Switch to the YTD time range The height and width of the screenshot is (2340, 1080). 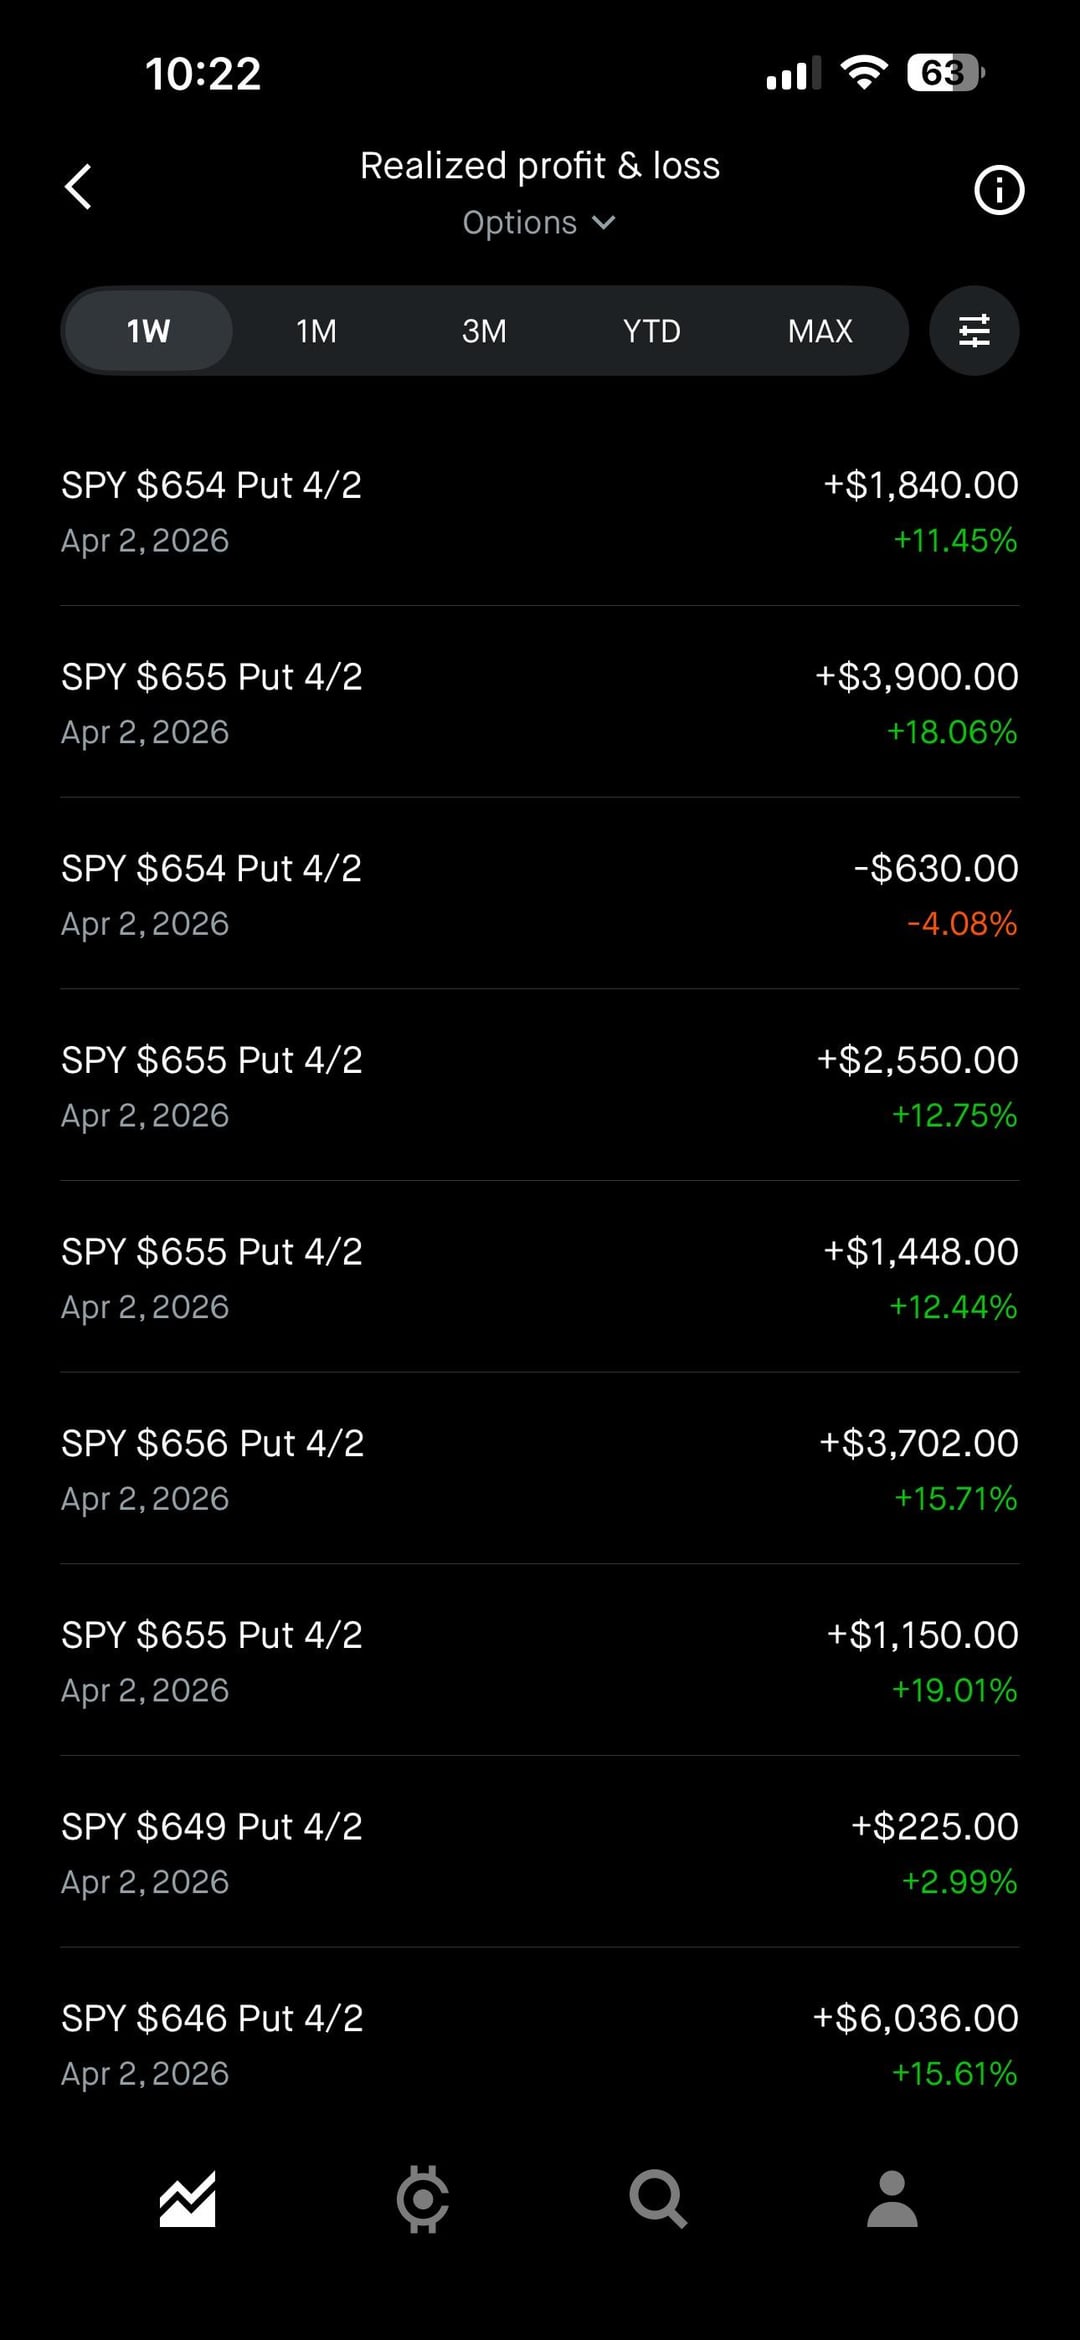pos(652,331)
